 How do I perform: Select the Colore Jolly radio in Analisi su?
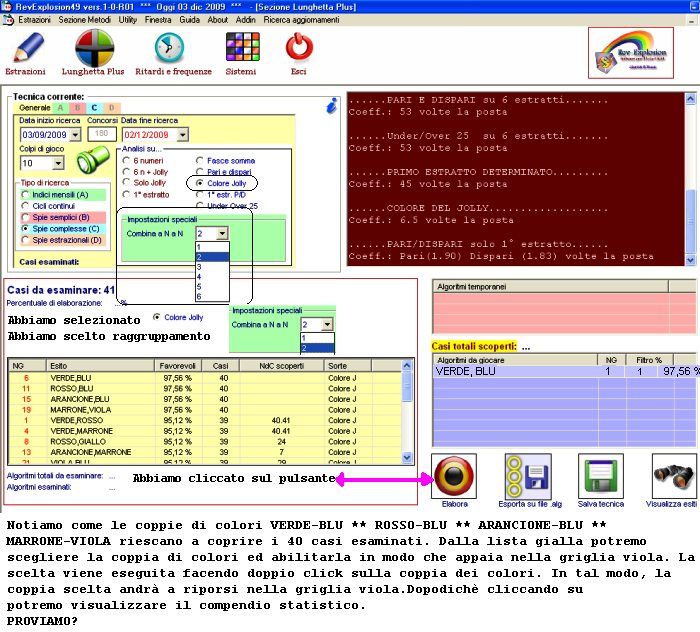click(x=200, y=183)
